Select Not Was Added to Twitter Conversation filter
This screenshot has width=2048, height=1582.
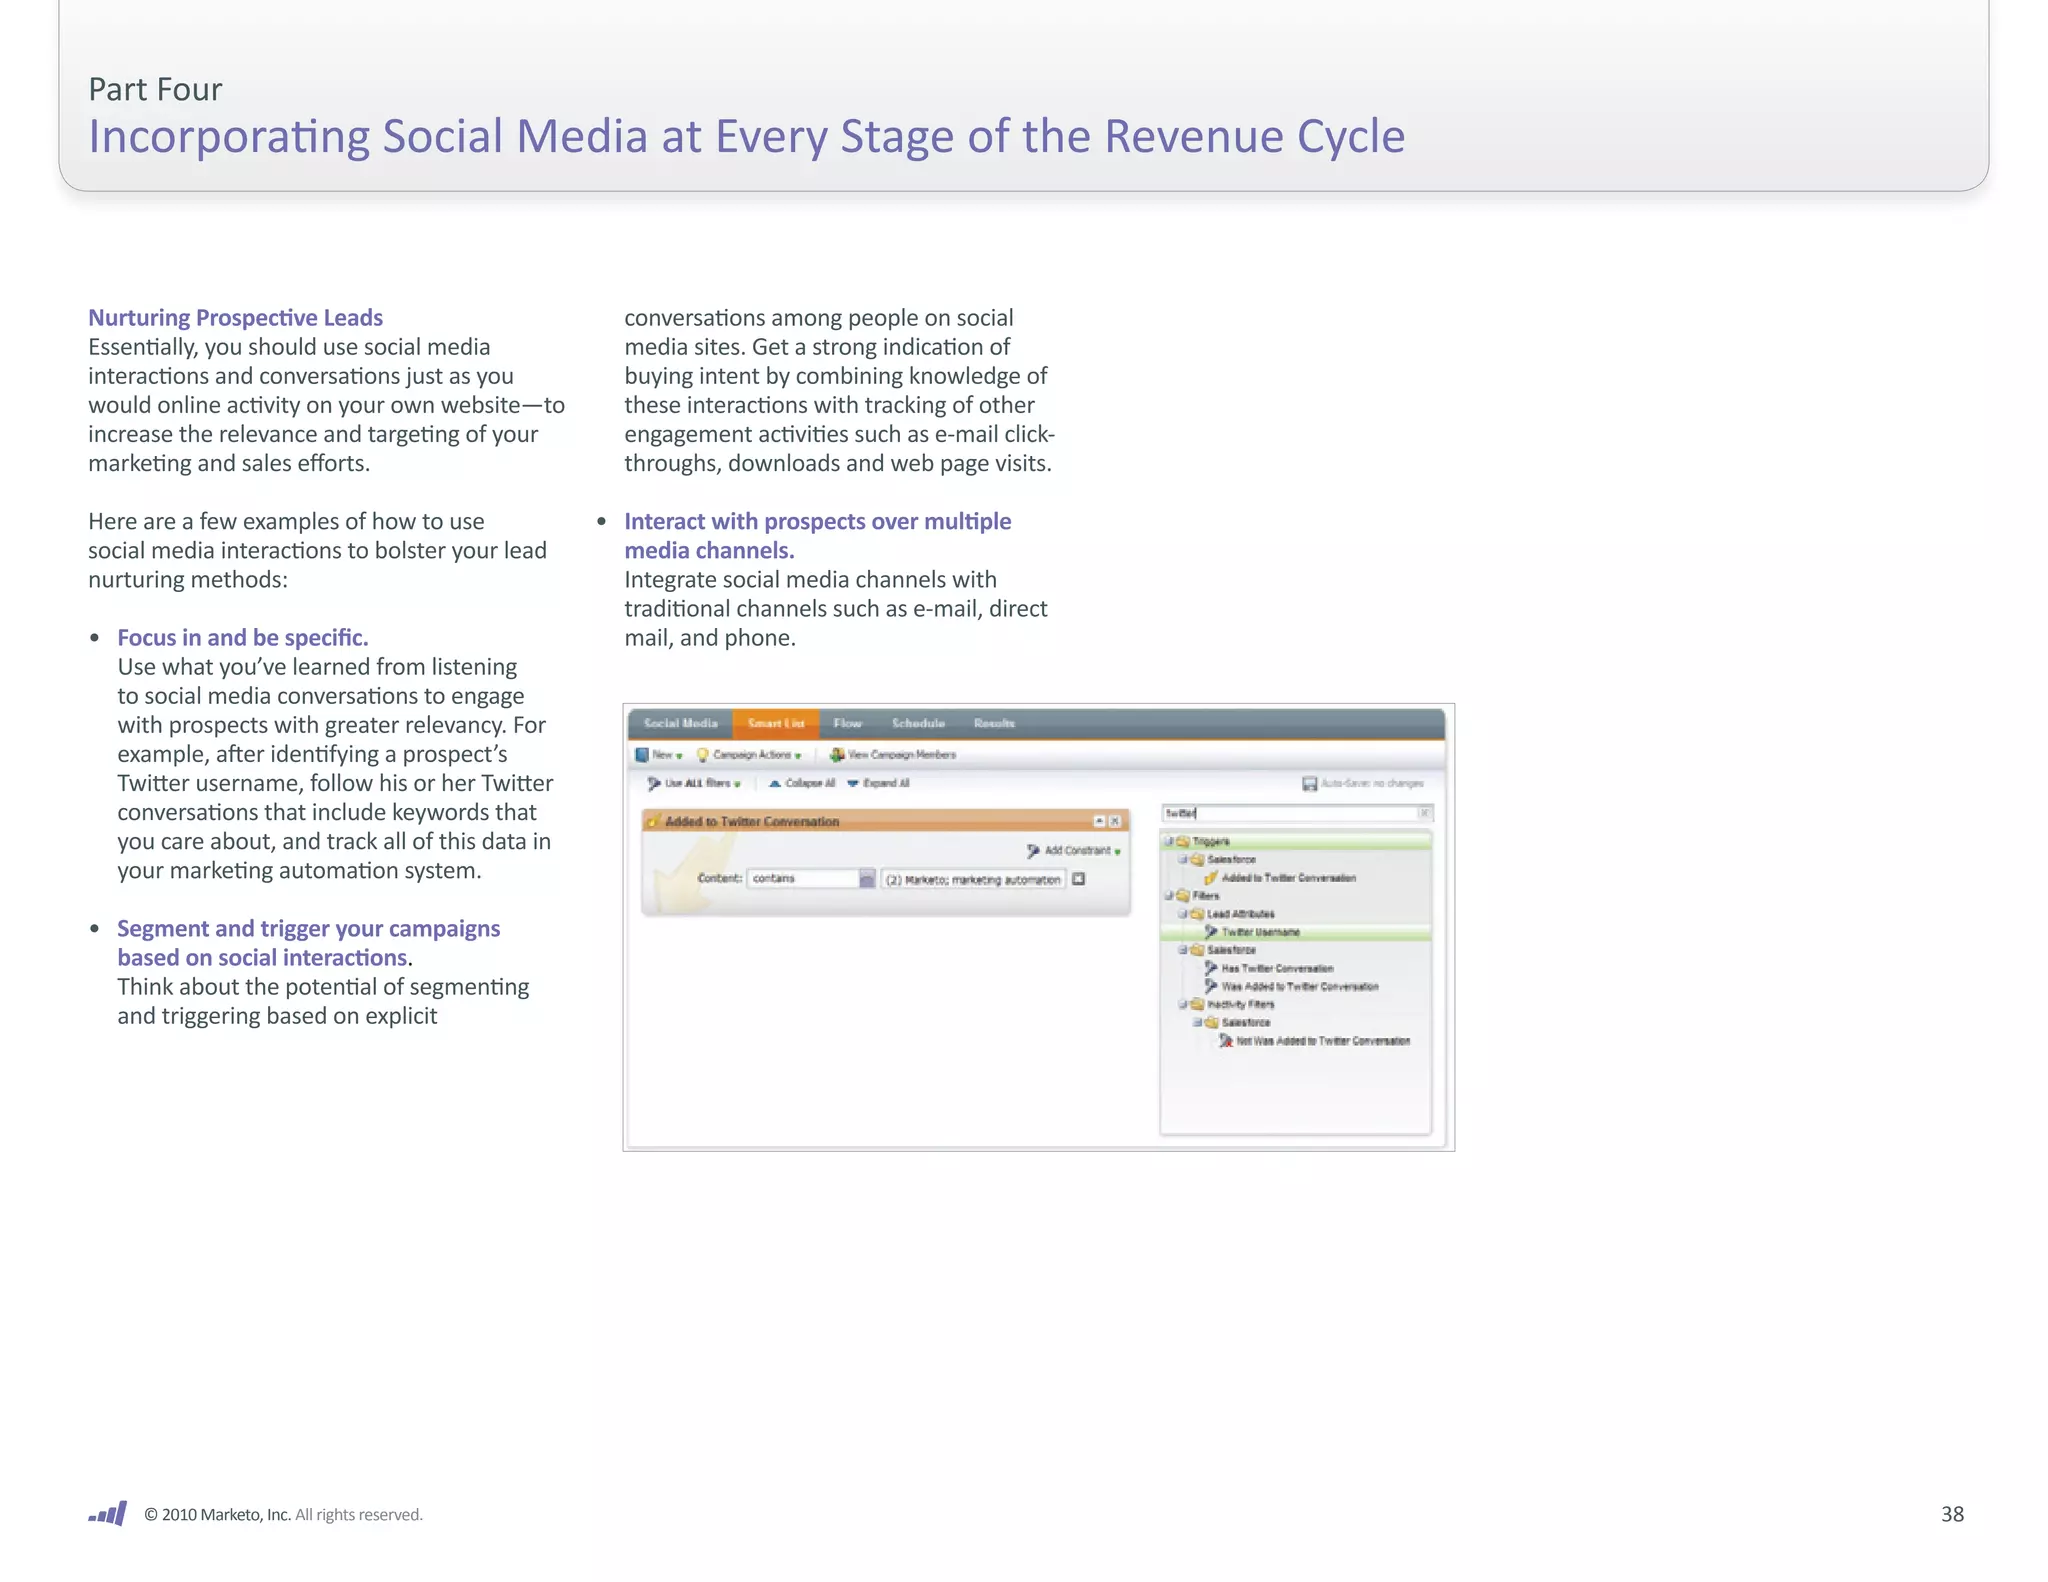point(1322,1041)
